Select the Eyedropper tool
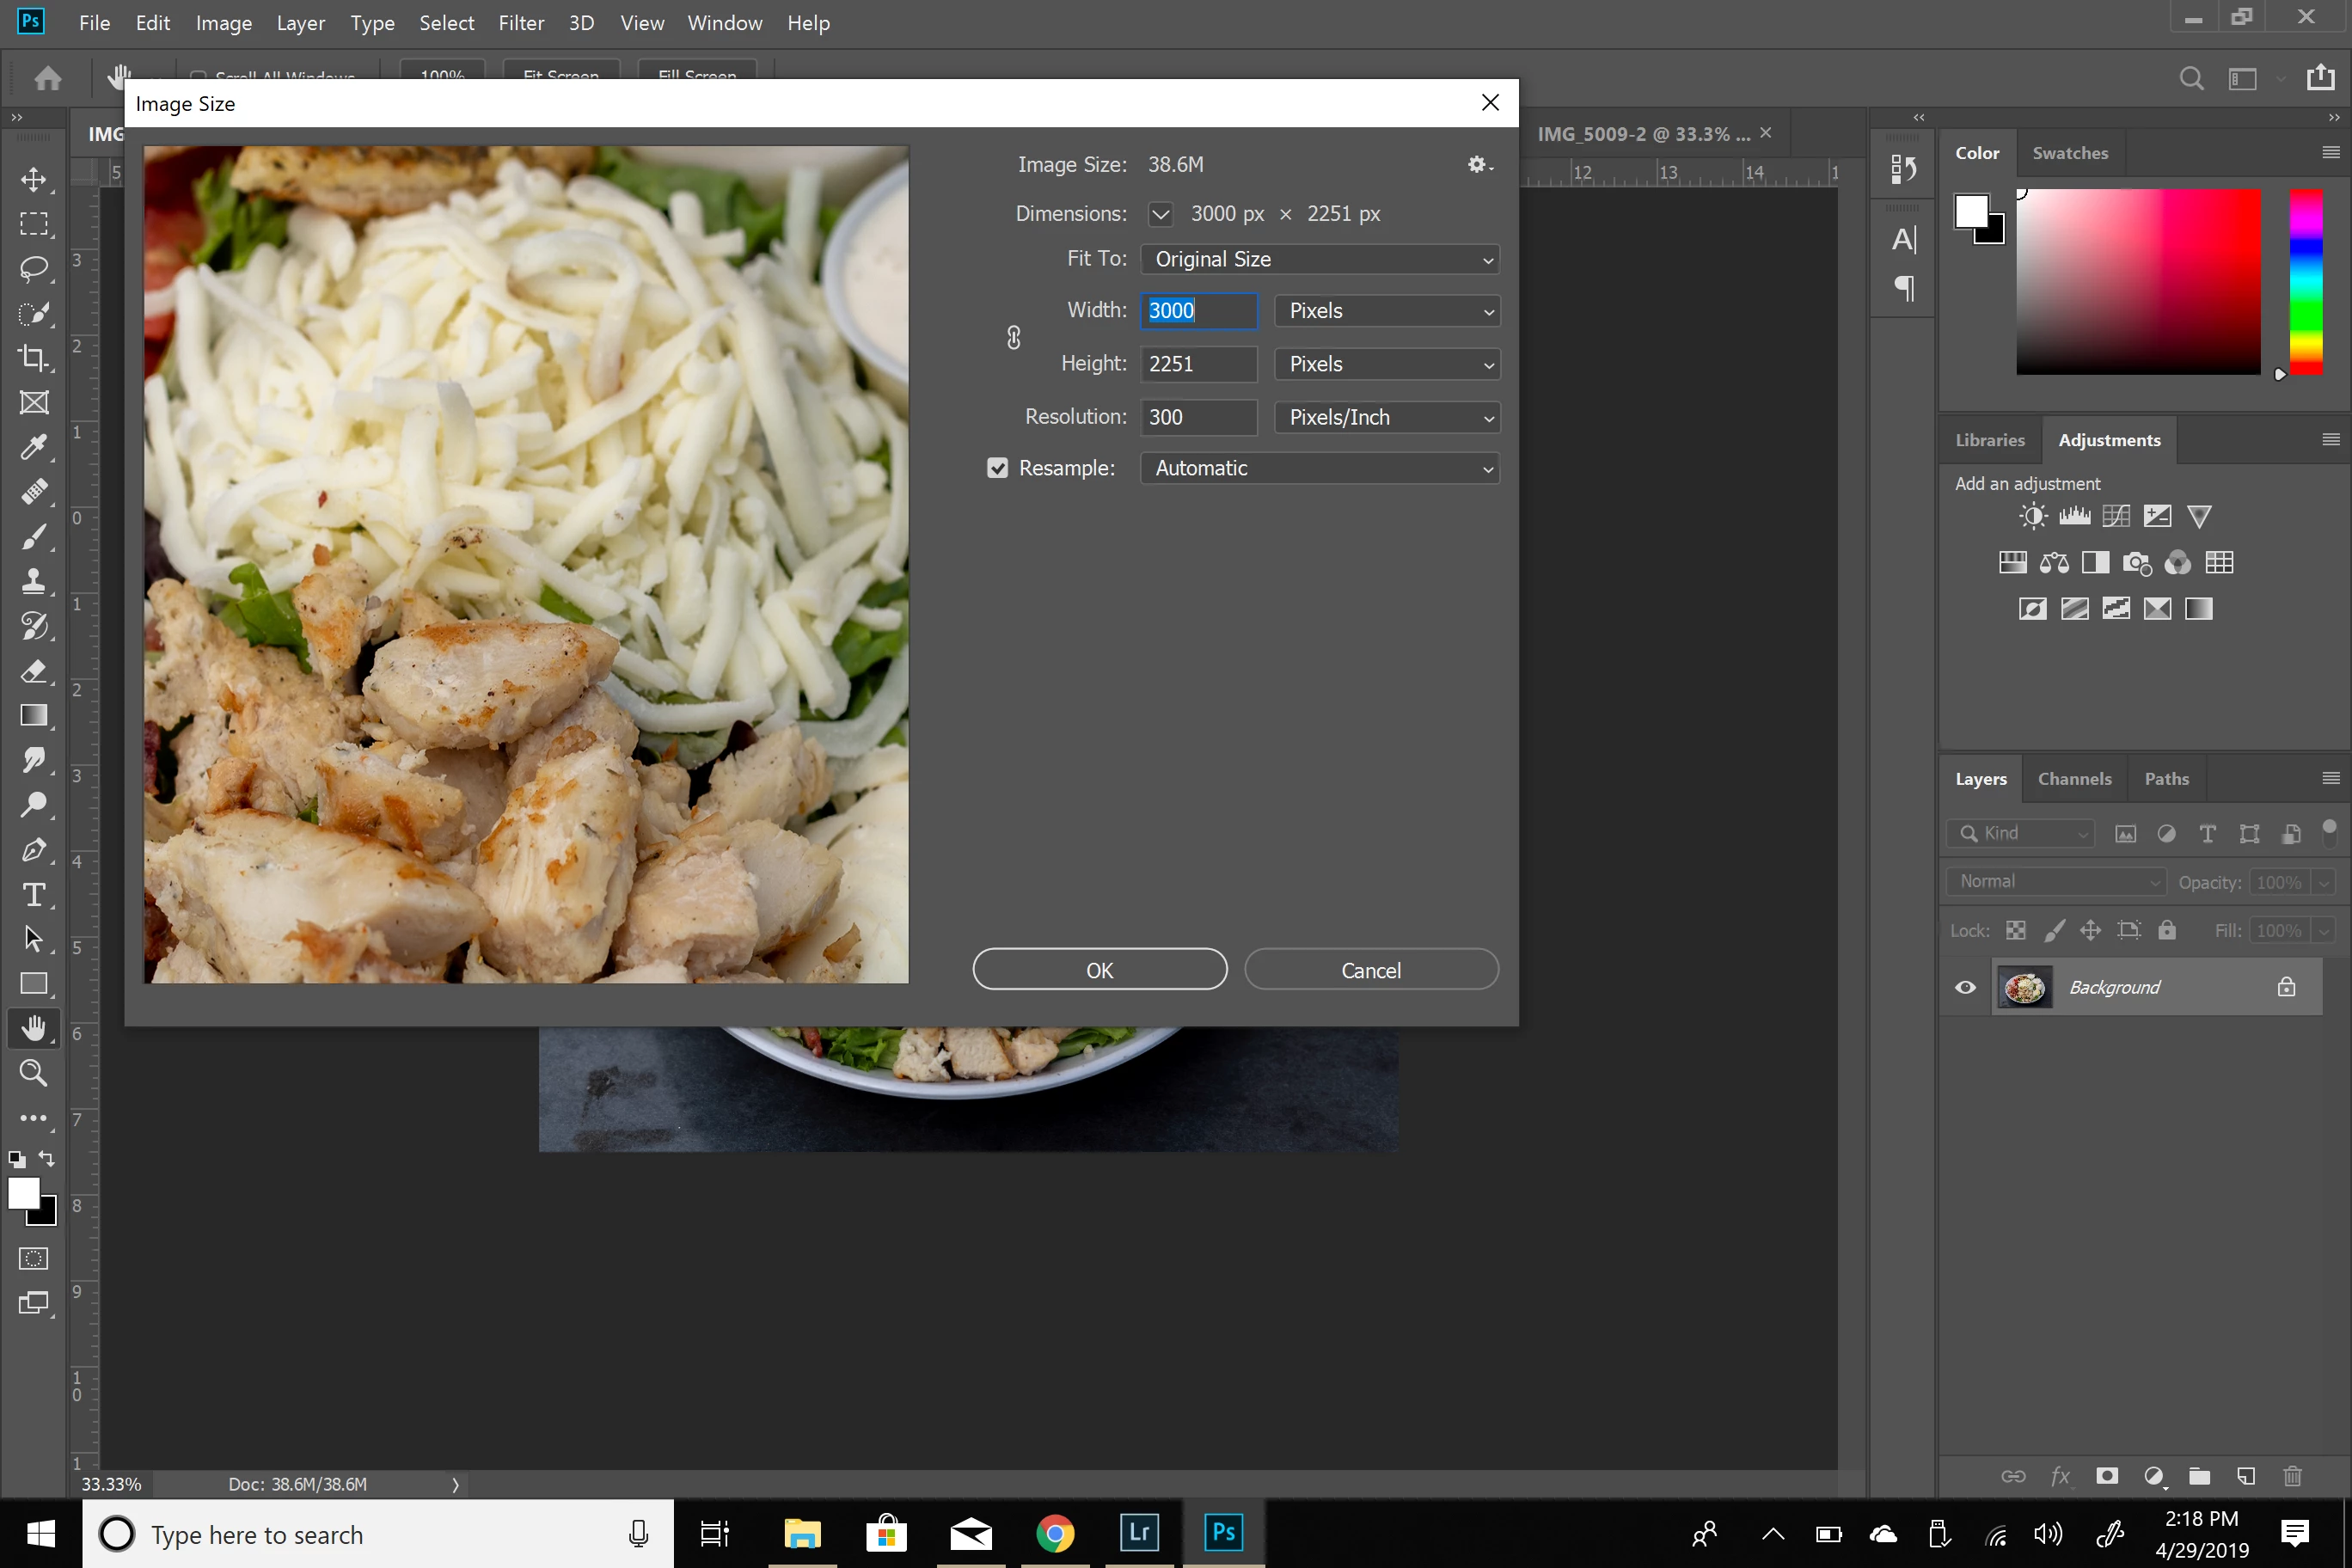 click(x=33, y=447)
